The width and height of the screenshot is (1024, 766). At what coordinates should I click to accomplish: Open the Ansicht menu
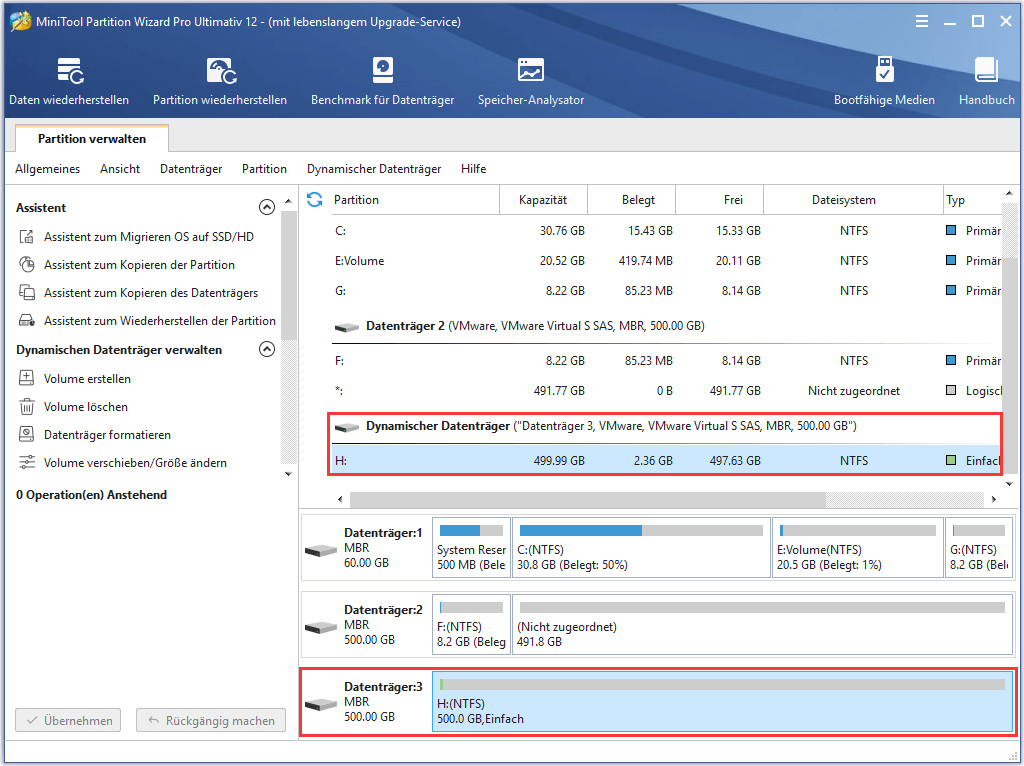tap(120, 168)
